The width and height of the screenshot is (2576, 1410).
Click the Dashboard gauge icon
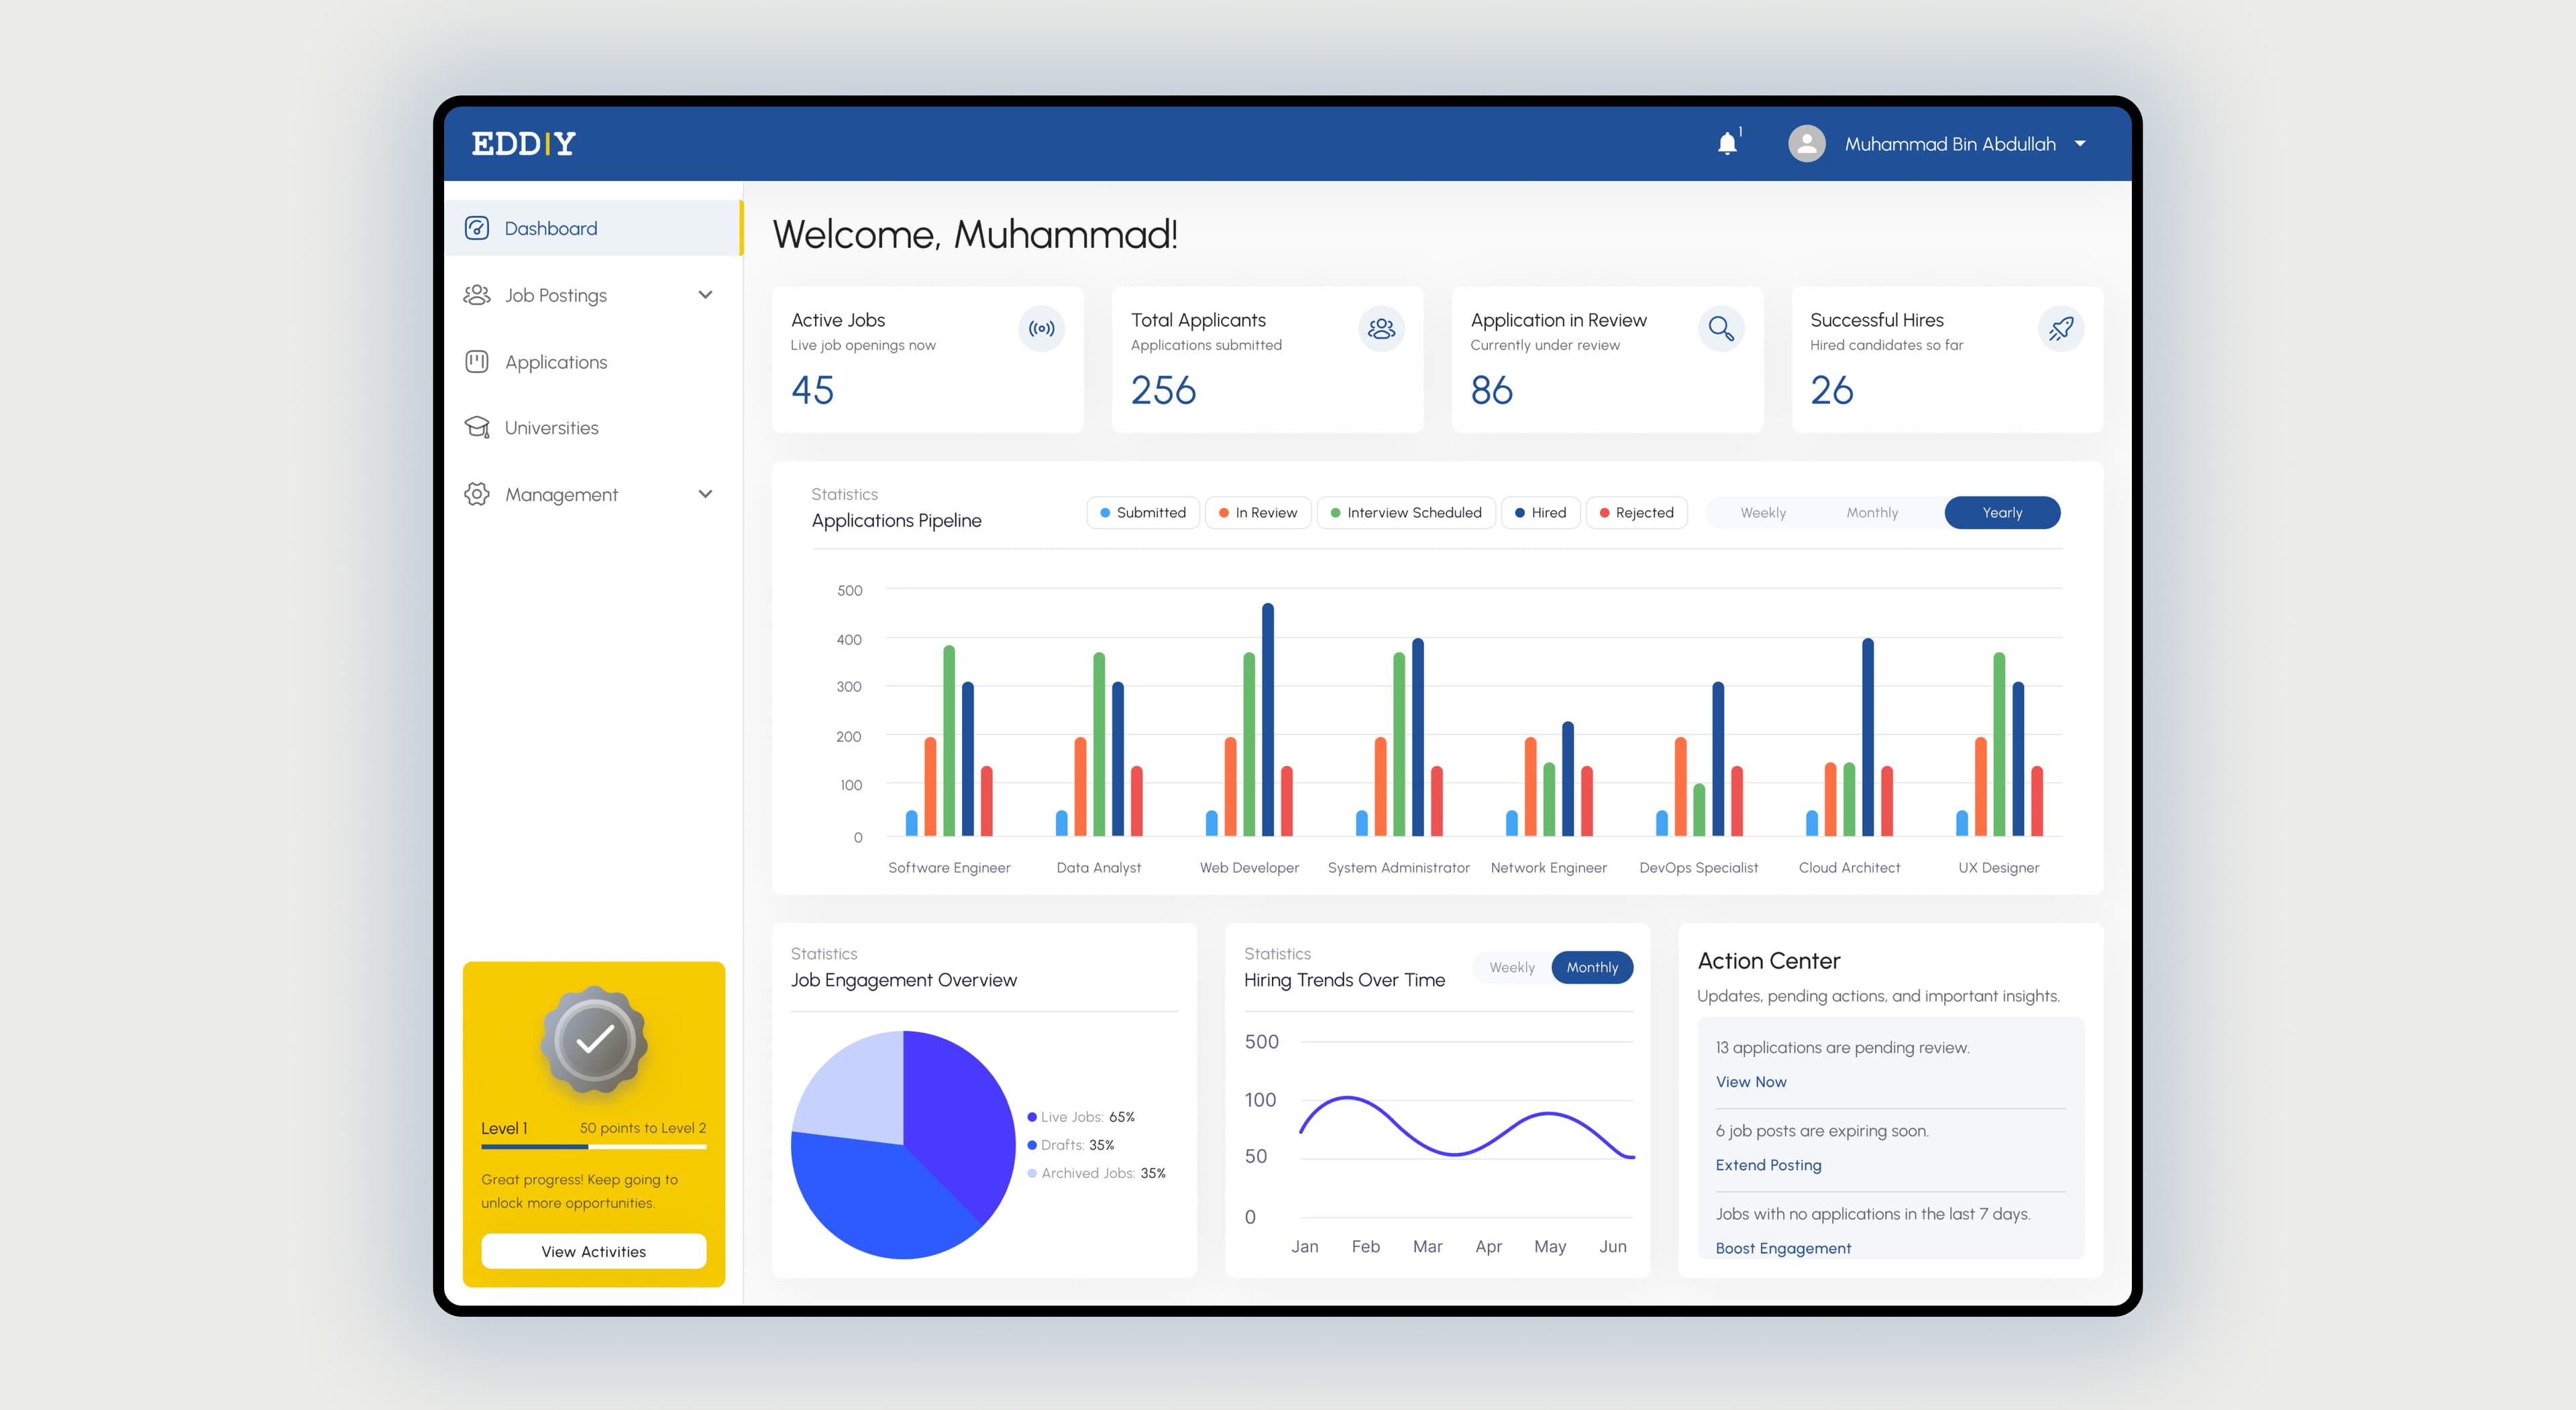477,228
